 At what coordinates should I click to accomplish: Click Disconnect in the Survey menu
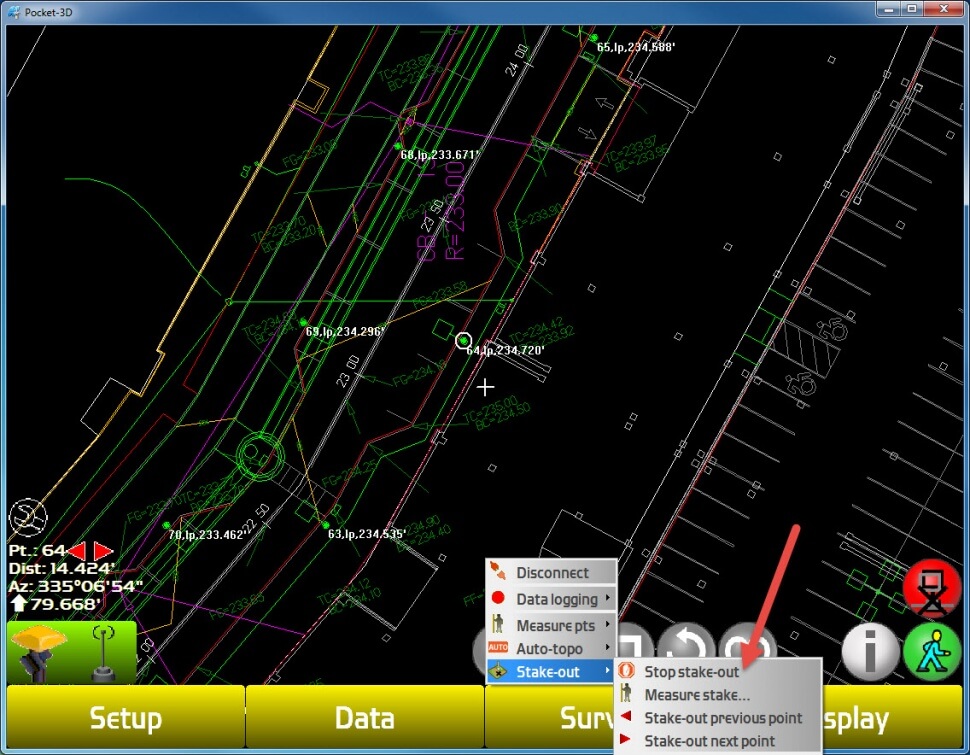551,573
